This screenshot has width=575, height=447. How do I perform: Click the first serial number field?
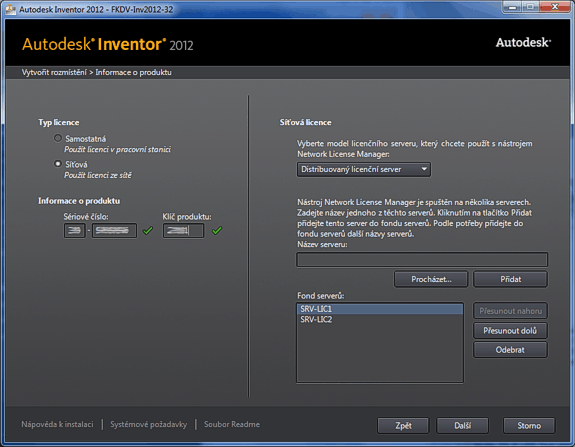click(x=74, y=231)
